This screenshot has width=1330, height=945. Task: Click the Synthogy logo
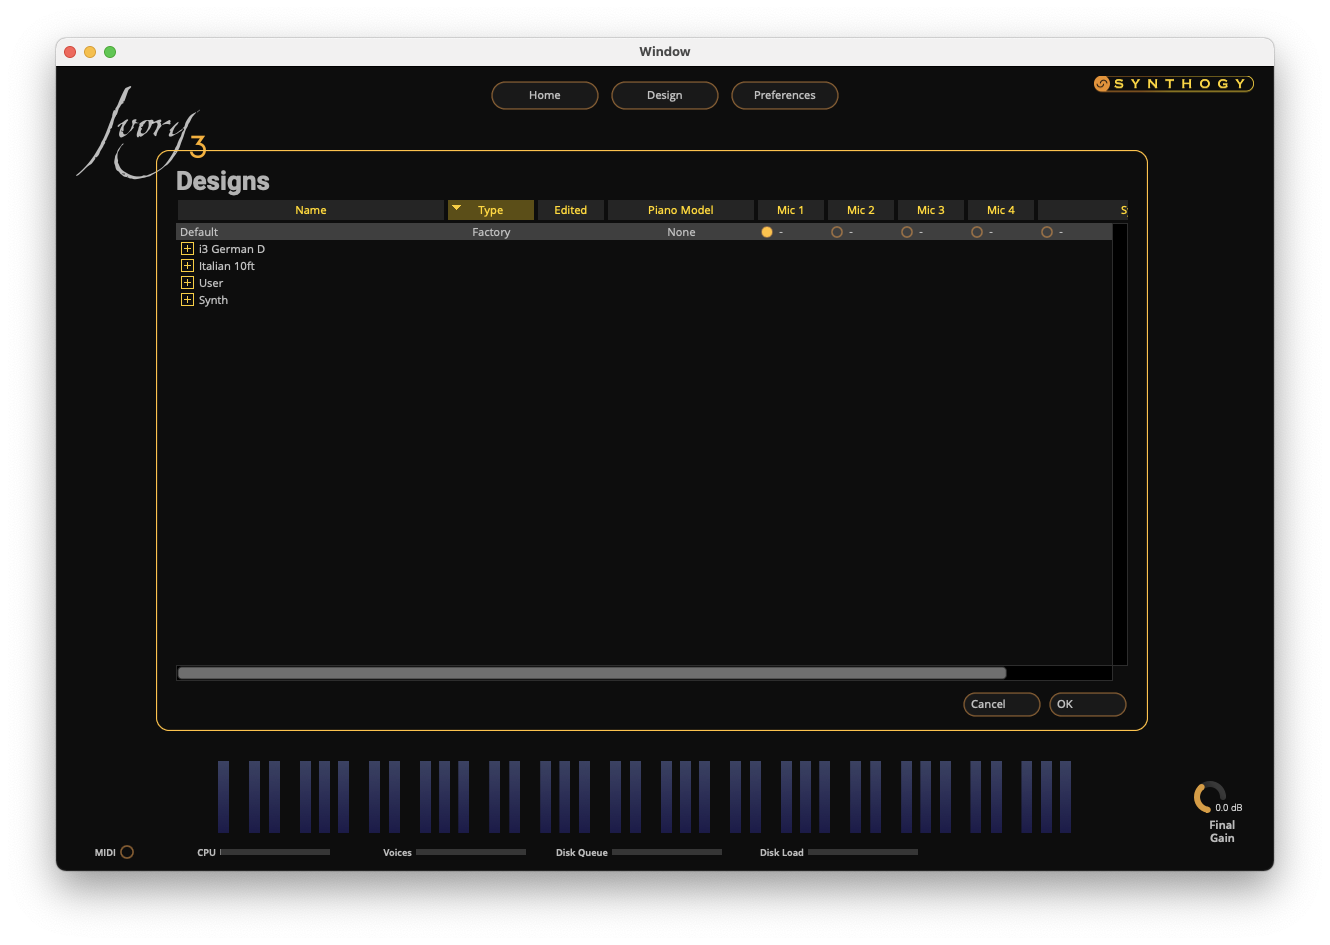(1173, 84)
